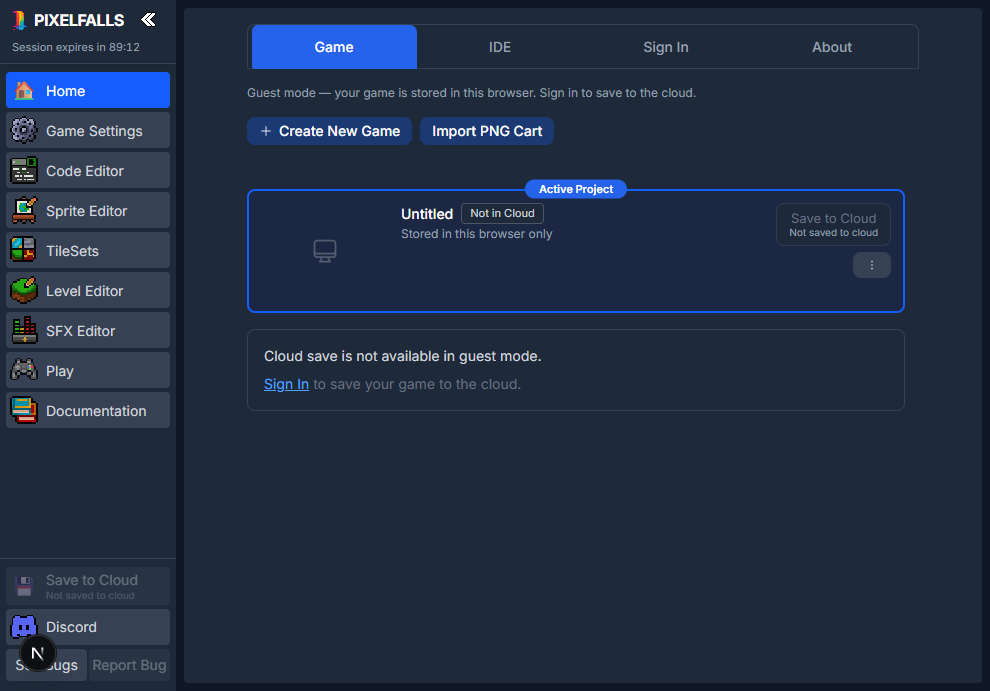
Task: Click the plus icon on Create New Game
Action: pyautogui.click(x=266, y=131)
